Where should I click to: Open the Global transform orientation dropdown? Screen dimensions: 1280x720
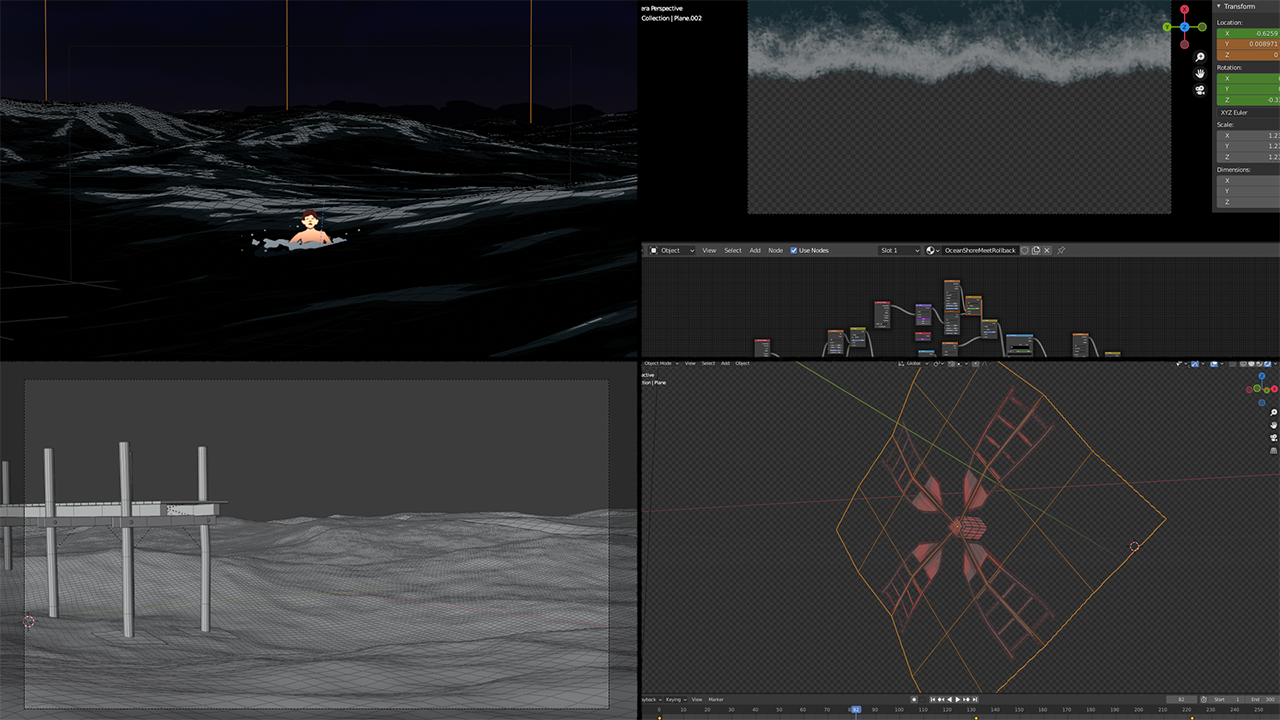pos(915,364)
